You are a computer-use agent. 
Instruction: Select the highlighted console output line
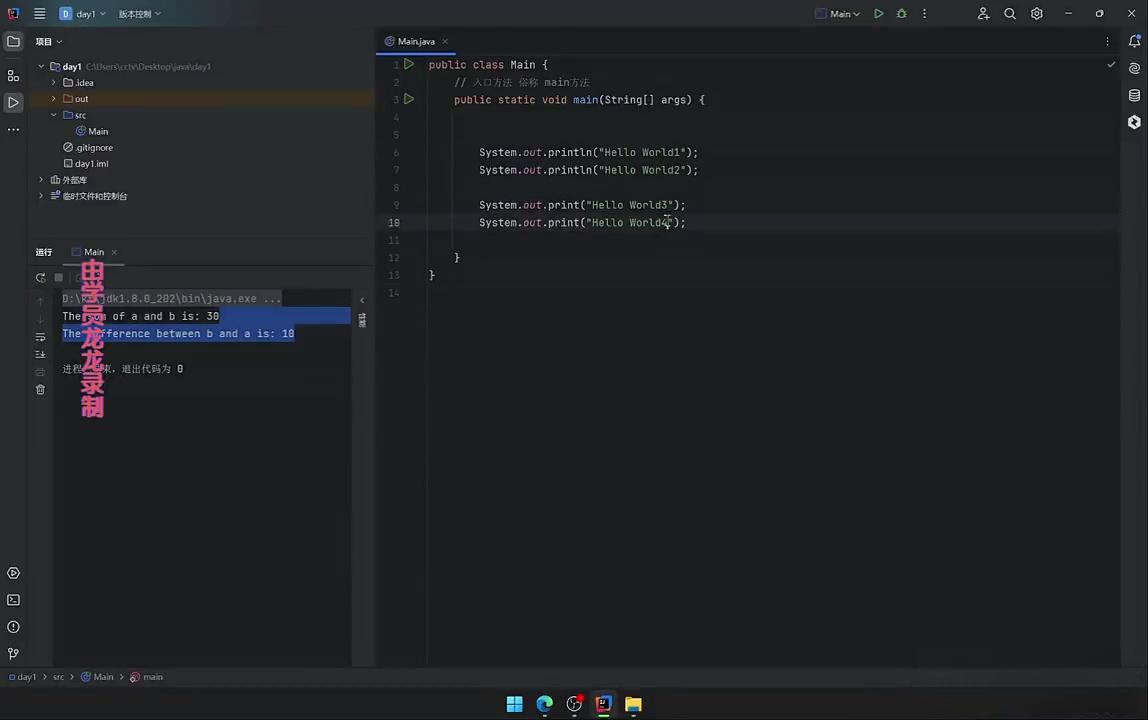tap(178, 333)
